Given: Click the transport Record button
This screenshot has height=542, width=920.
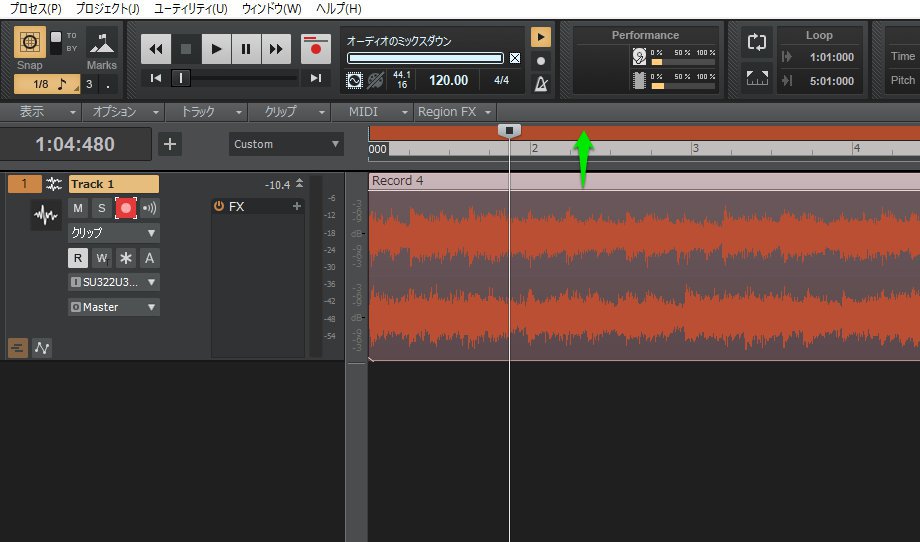Looking at the screenshot, I should pyautogui.click(x=316, y=48).
